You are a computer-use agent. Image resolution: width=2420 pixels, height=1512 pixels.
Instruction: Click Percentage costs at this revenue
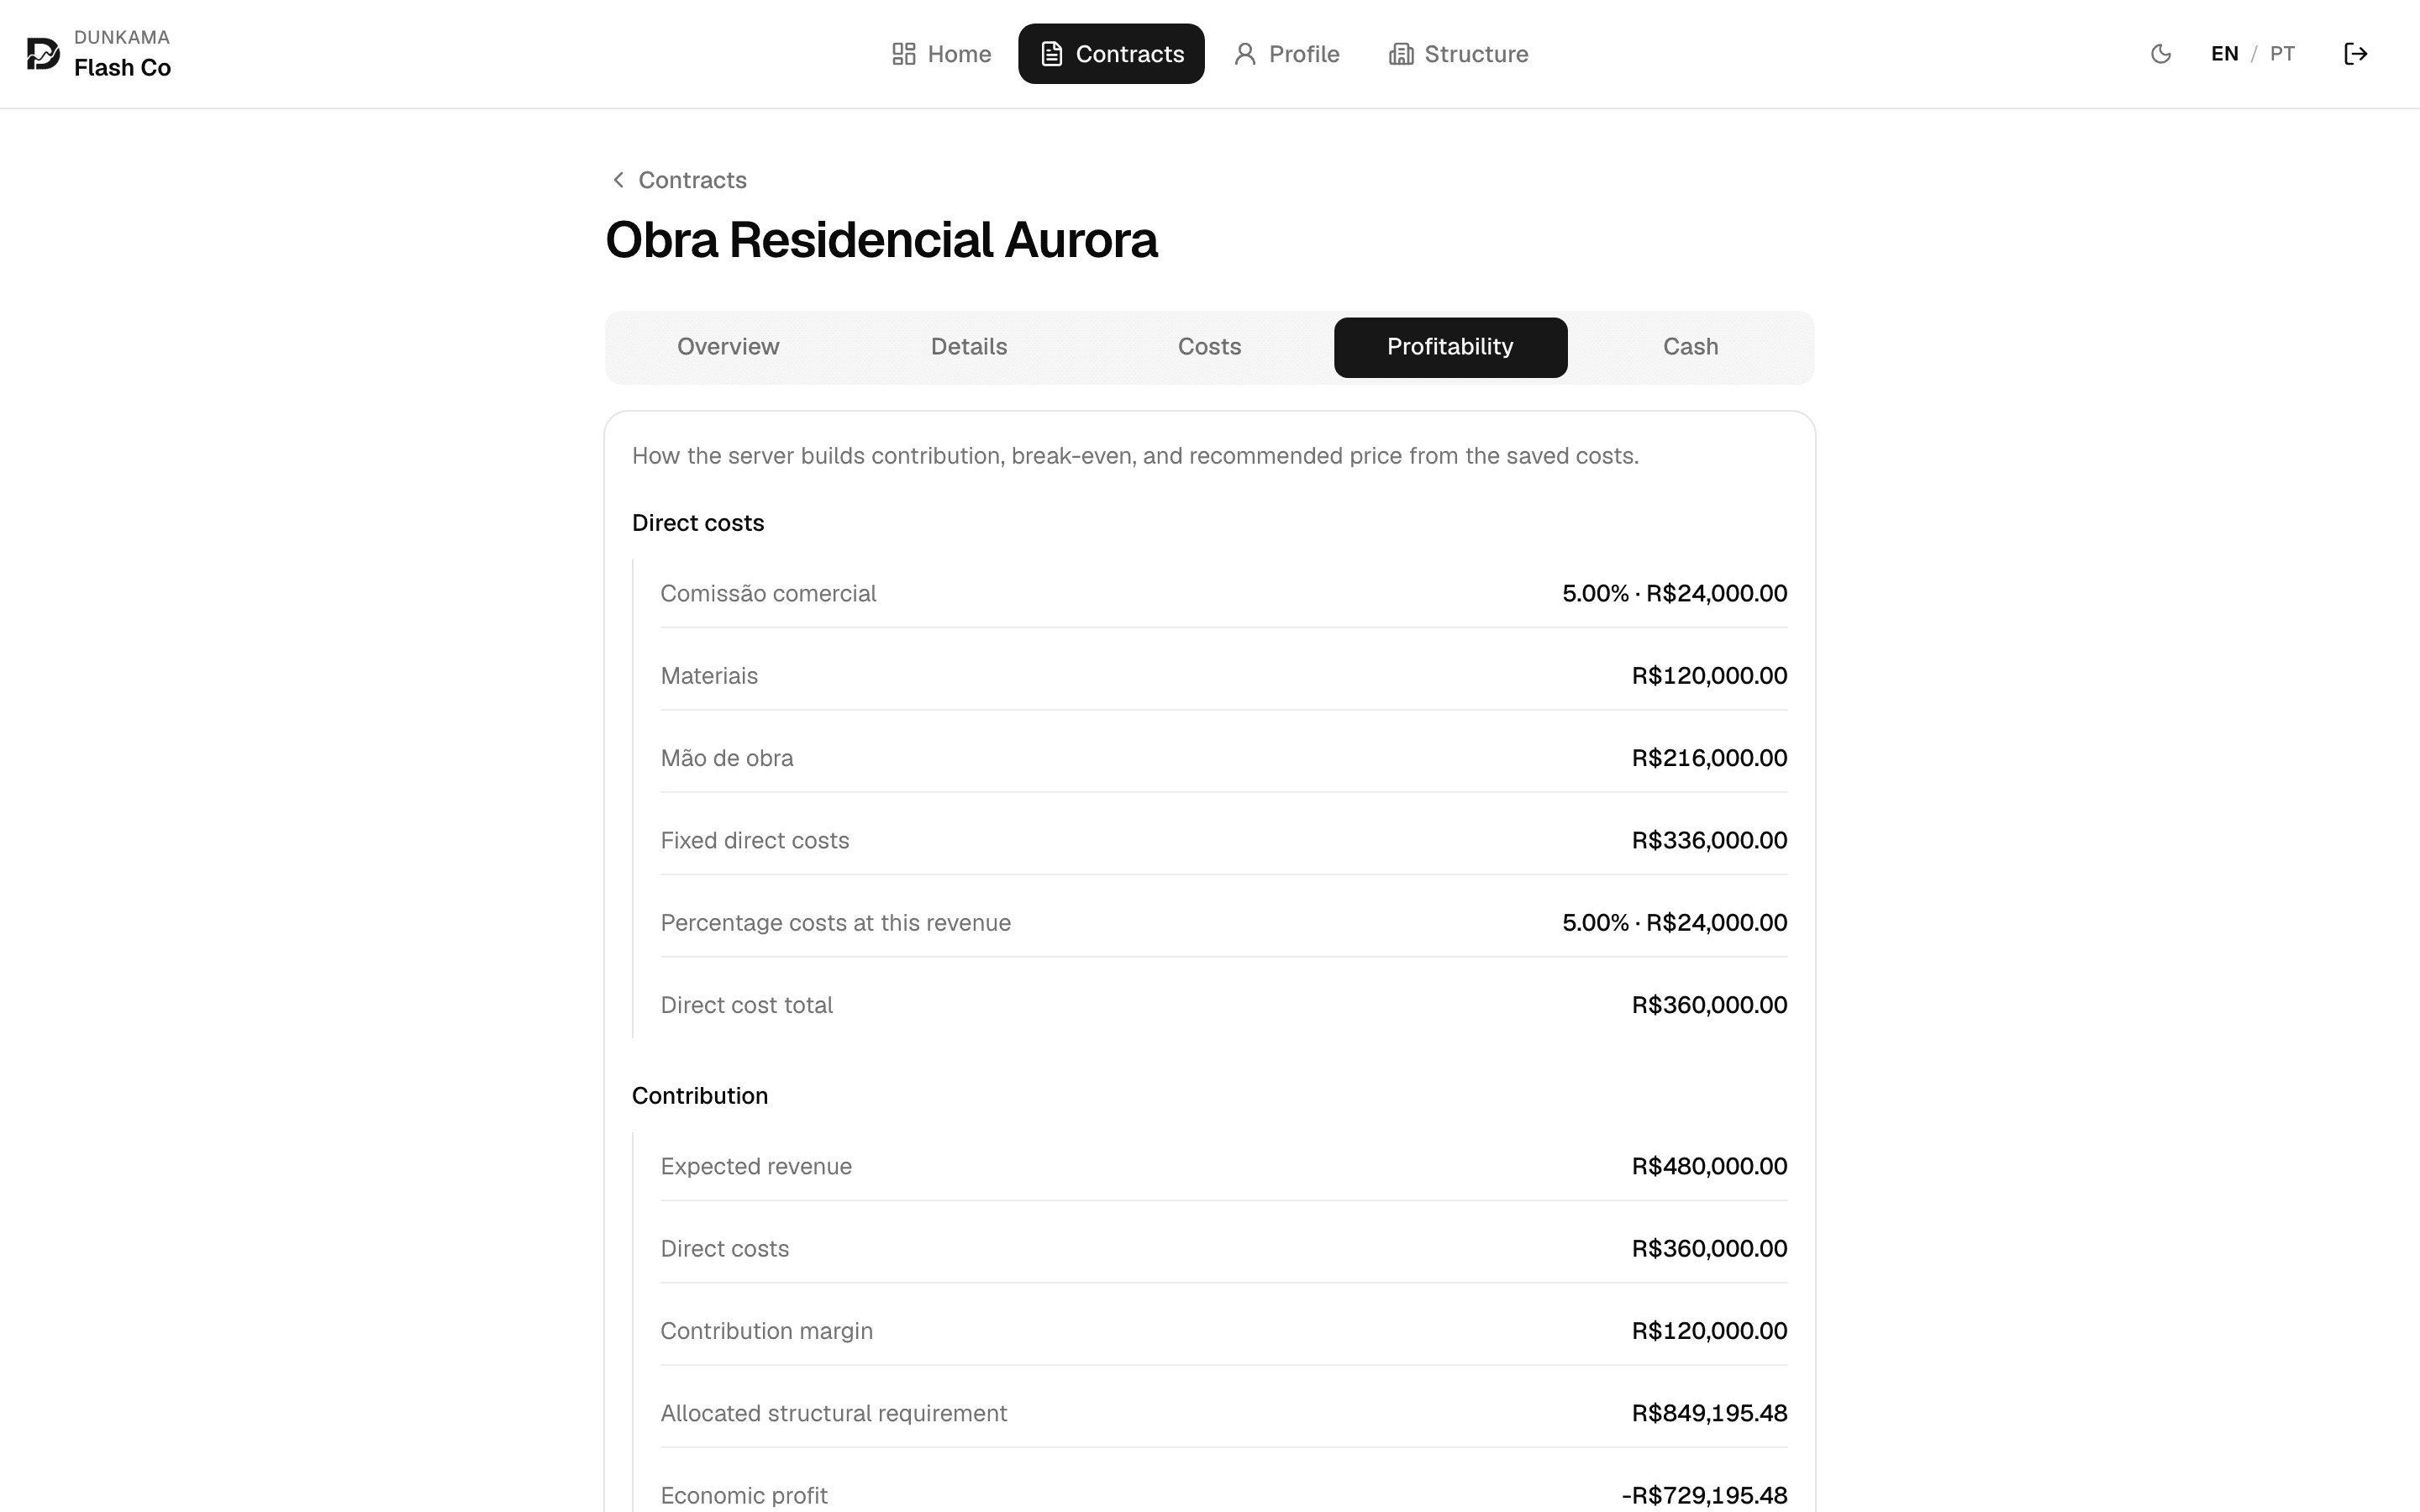coord(836,923)
